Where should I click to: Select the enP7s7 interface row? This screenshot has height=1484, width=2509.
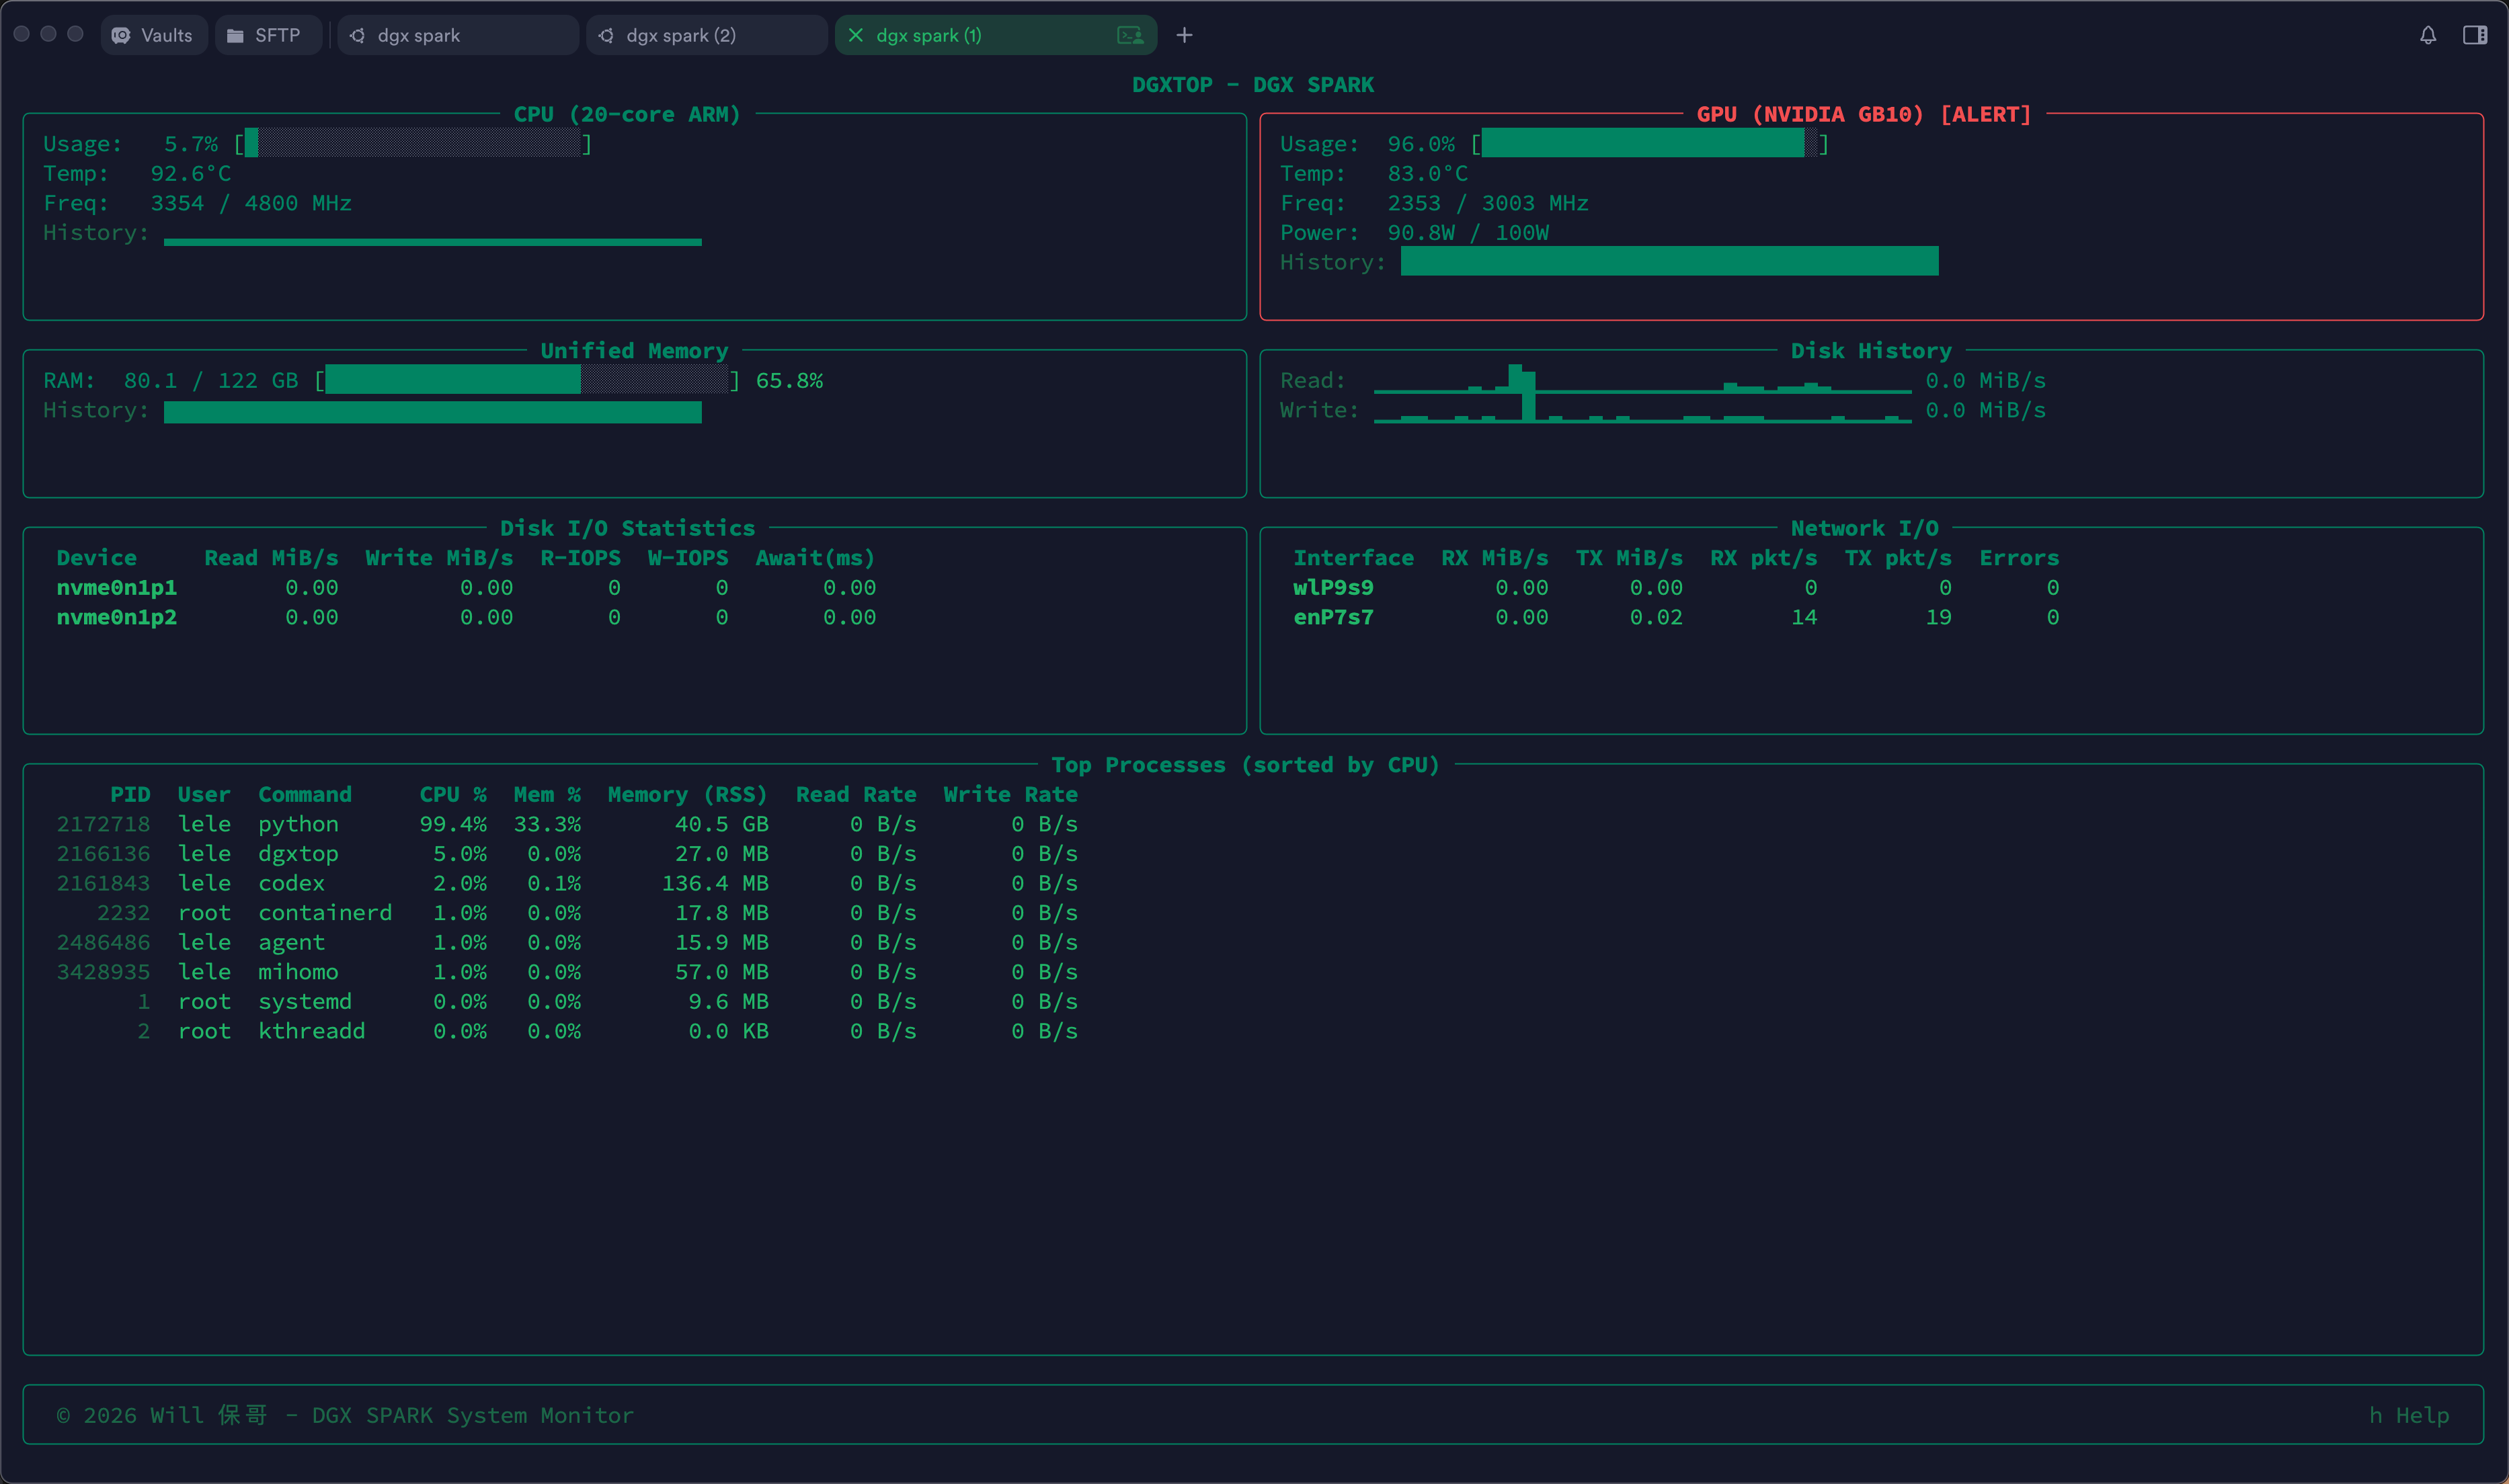[x=1676, y=617]
